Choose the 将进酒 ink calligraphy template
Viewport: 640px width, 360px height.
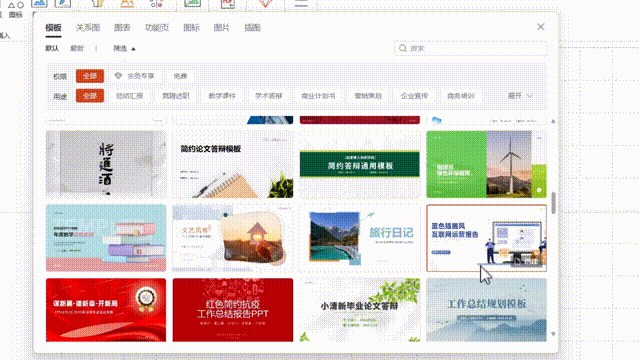(106, 164)
